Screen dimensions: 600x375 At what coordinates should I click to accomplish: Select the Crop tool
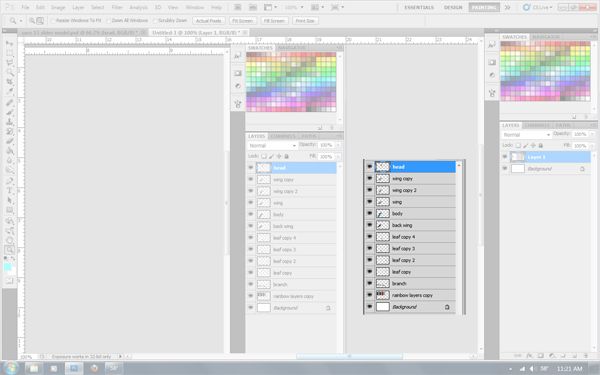tap(9, 82)
